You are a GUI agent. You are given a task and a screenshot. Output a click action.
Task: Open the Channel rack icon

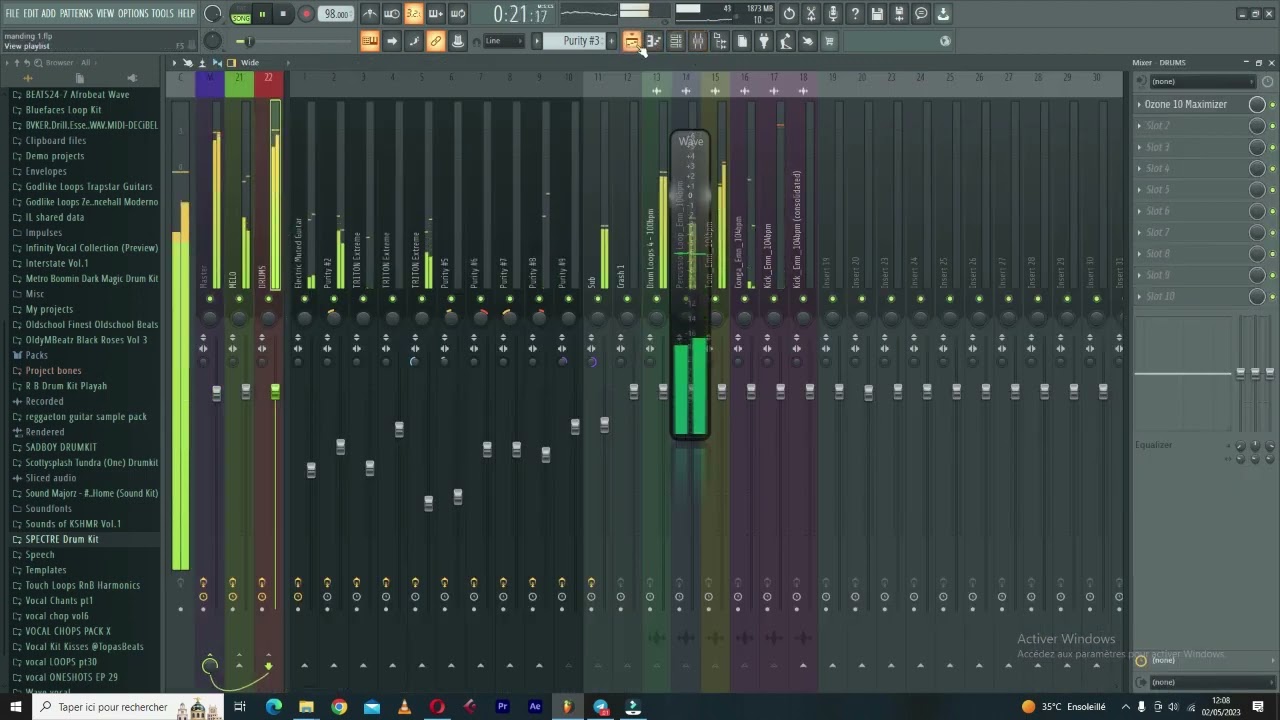(676, 41)
